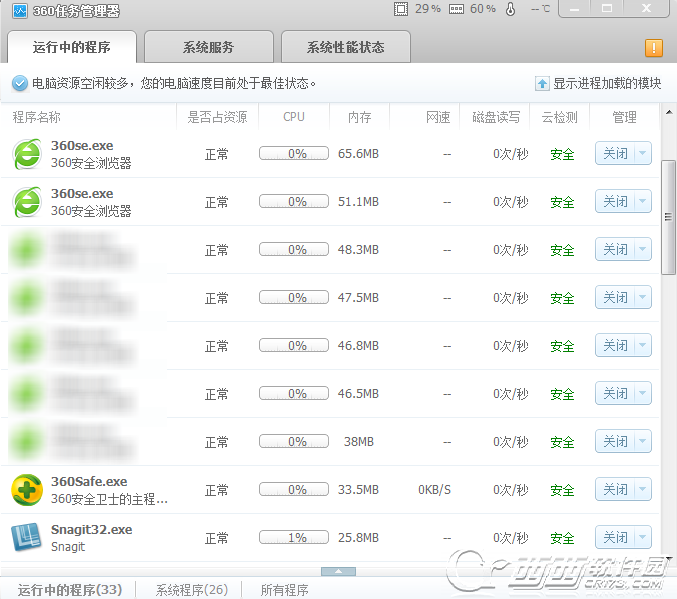
Task: Click 关闭 for the 47.5MB process
Action: coord(615,297)
